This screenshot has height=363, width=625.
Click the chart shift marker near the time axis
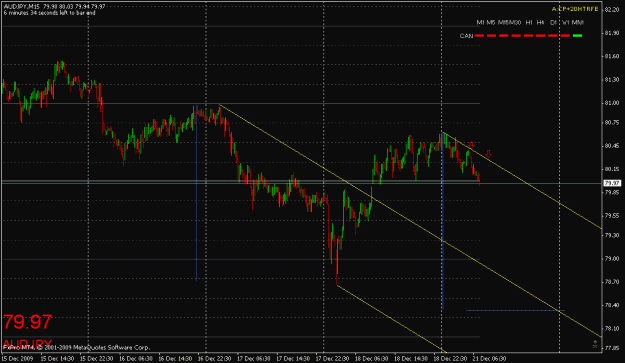pyautogui.click(x=595, y=344)
